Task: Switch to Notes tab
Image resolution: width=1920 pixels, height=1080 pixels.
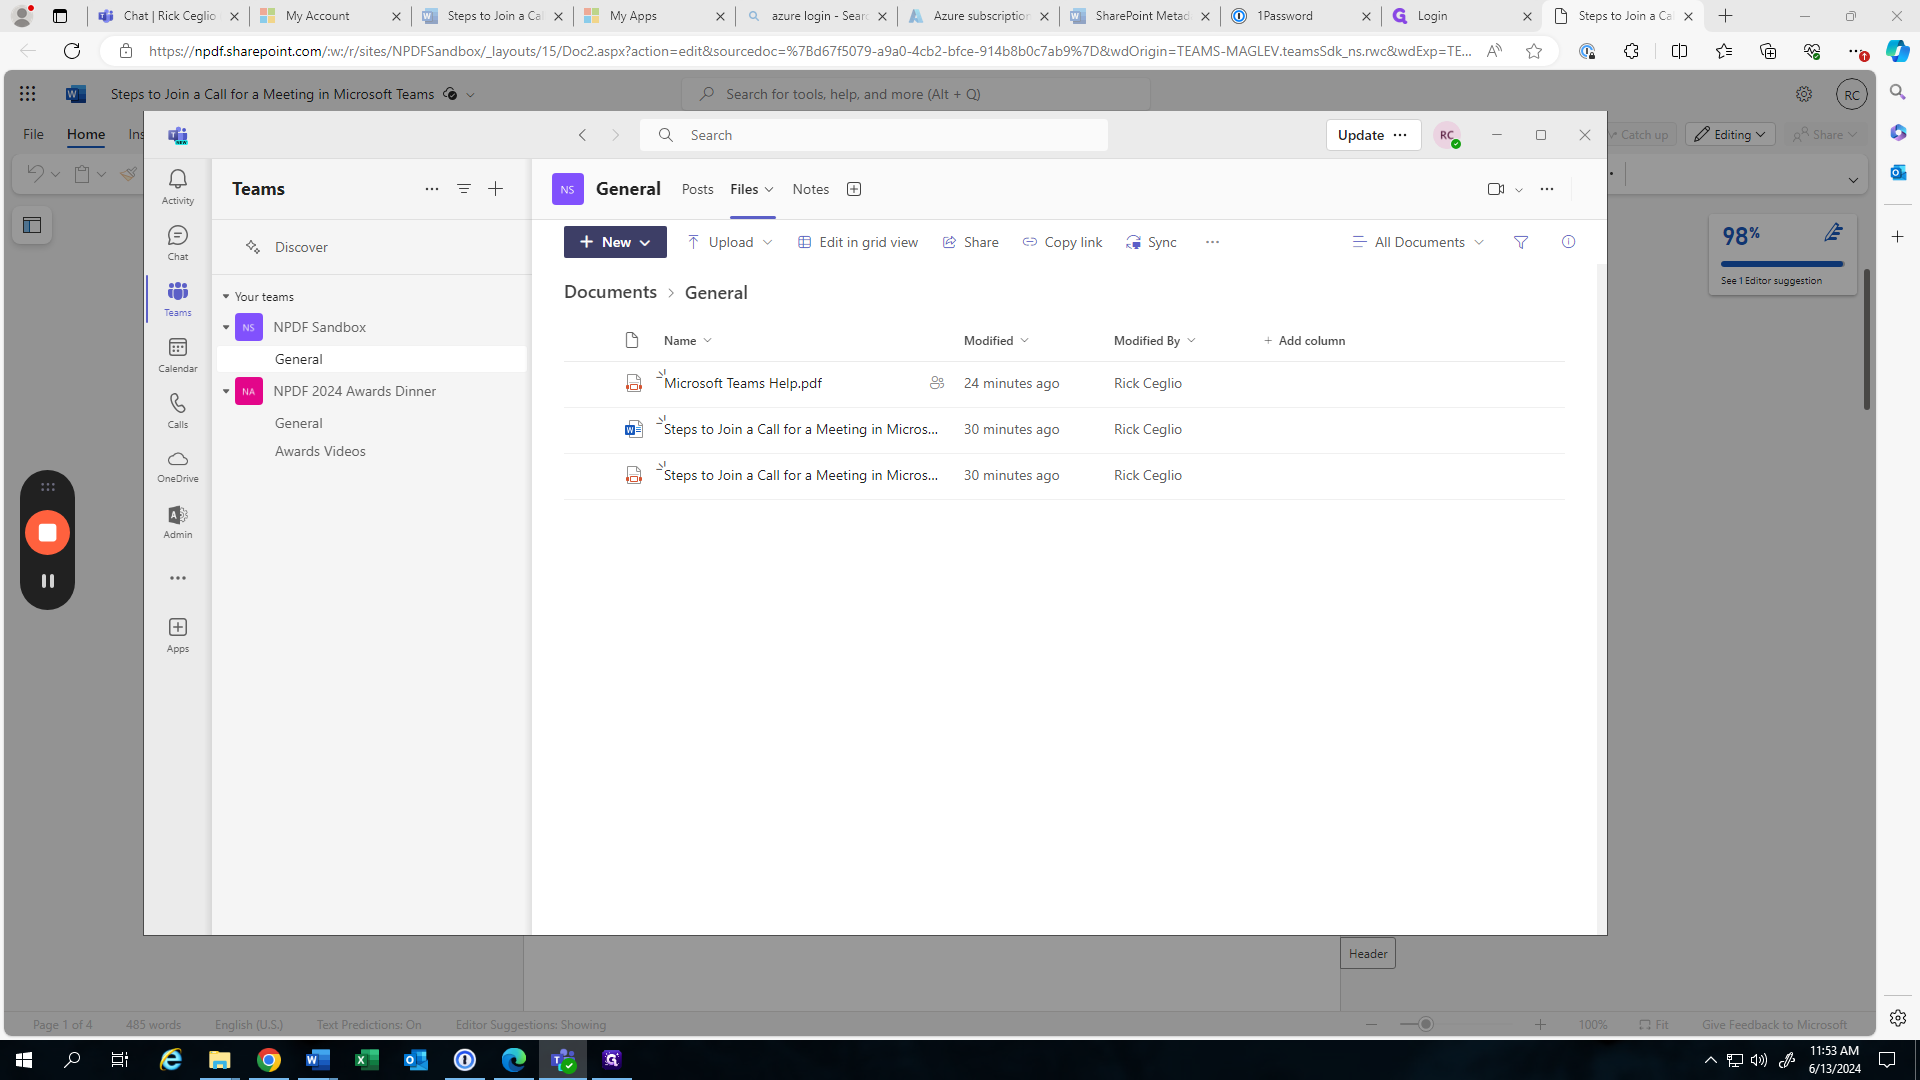Action: coord(811,189)
